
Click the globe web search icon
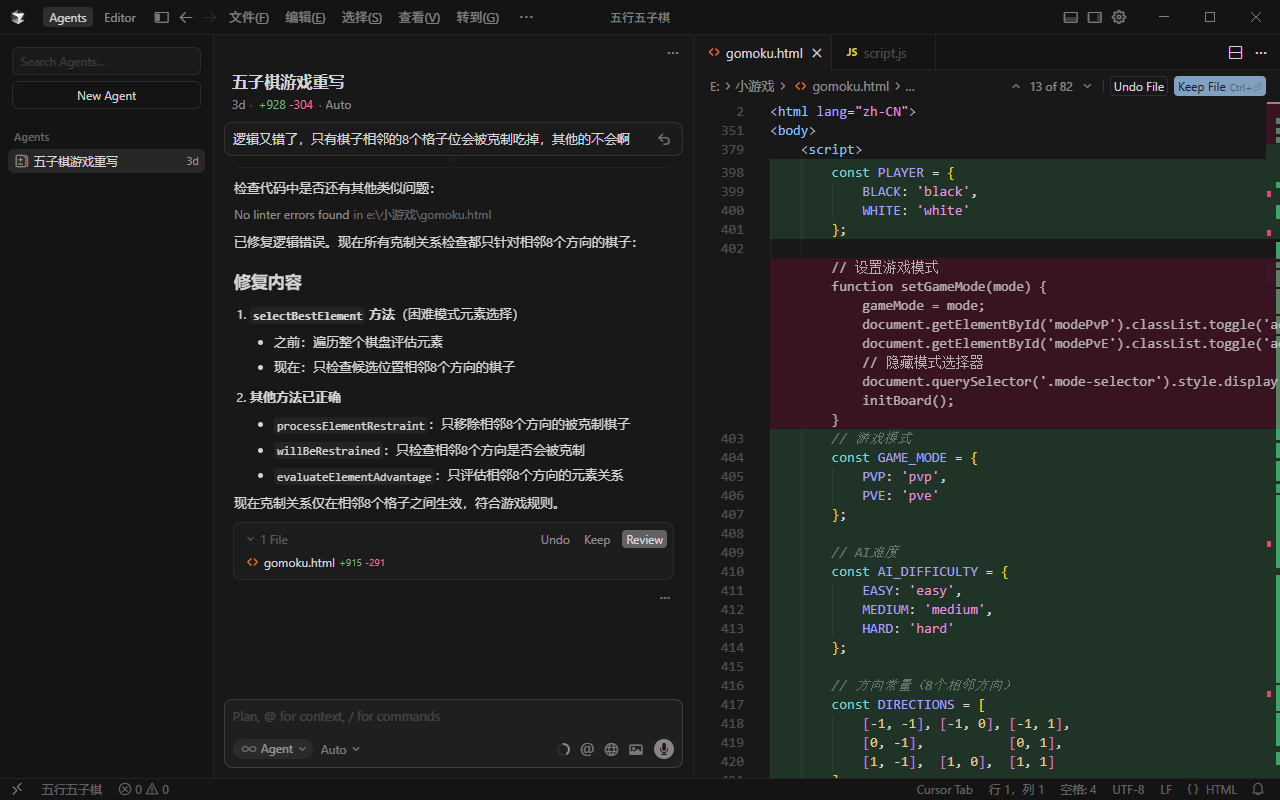611,749
